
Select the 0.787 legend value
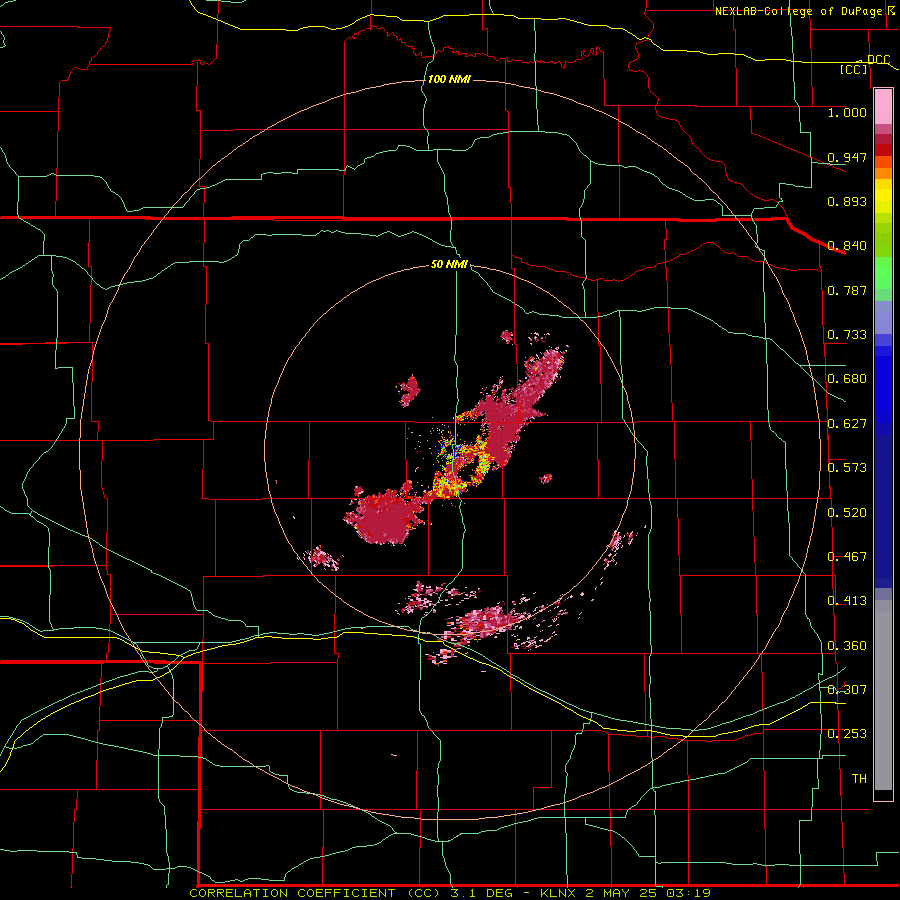coord(847,290)
